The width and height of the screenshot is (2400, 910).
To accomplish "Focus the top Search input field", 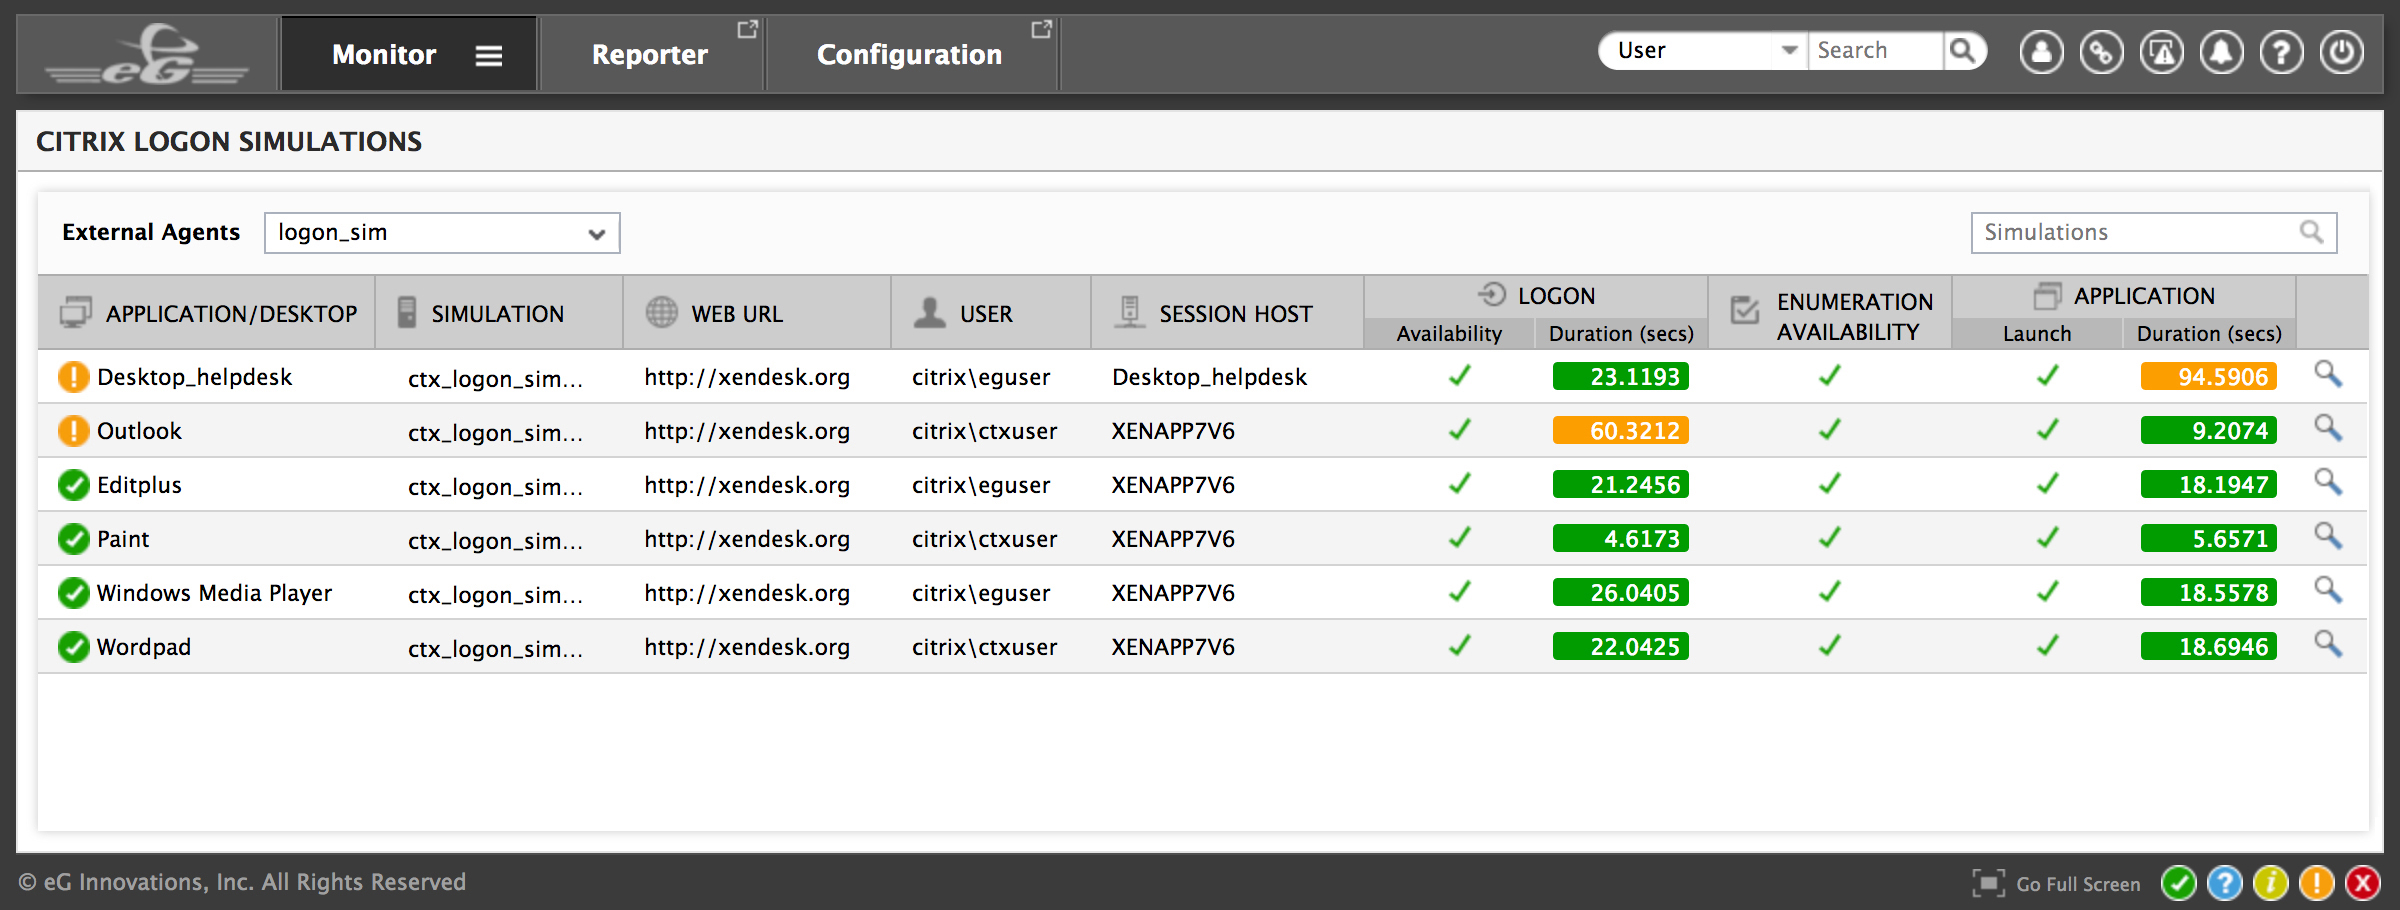I will tap(1875, 51).
